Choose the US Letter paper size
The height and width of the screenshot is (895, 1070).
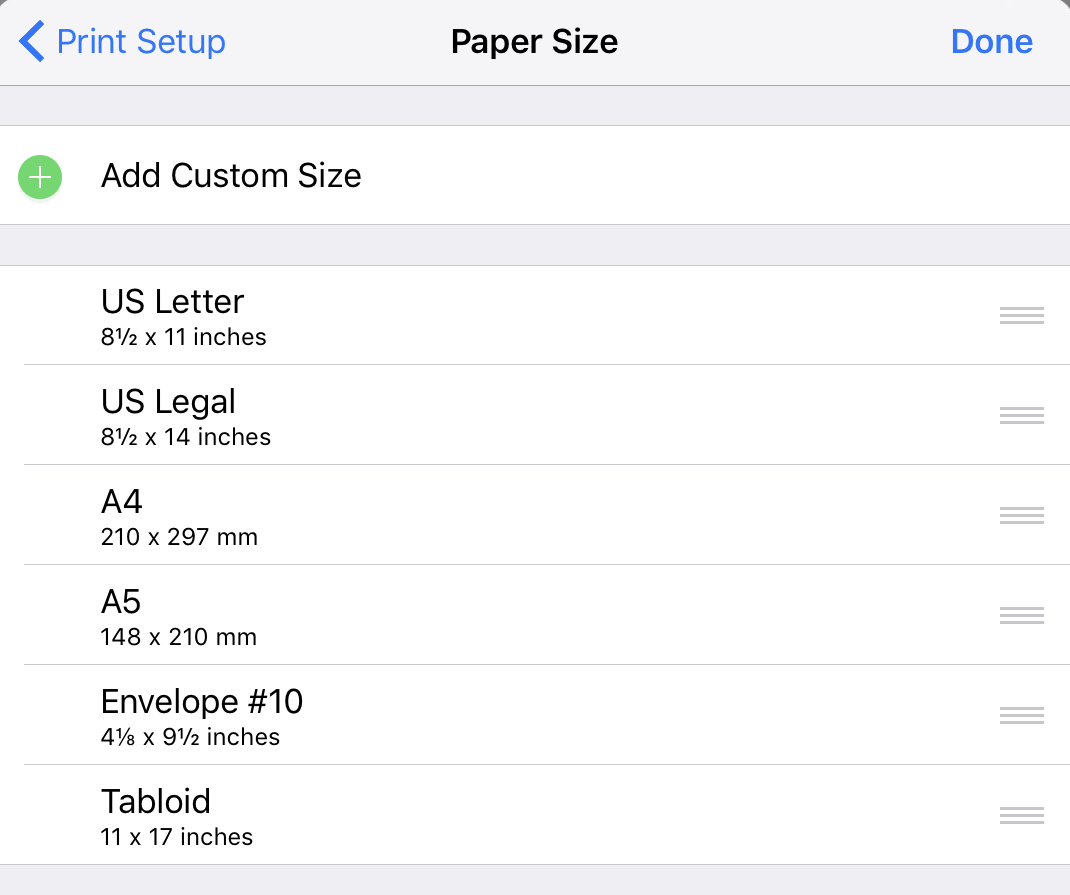pos(535,315)
